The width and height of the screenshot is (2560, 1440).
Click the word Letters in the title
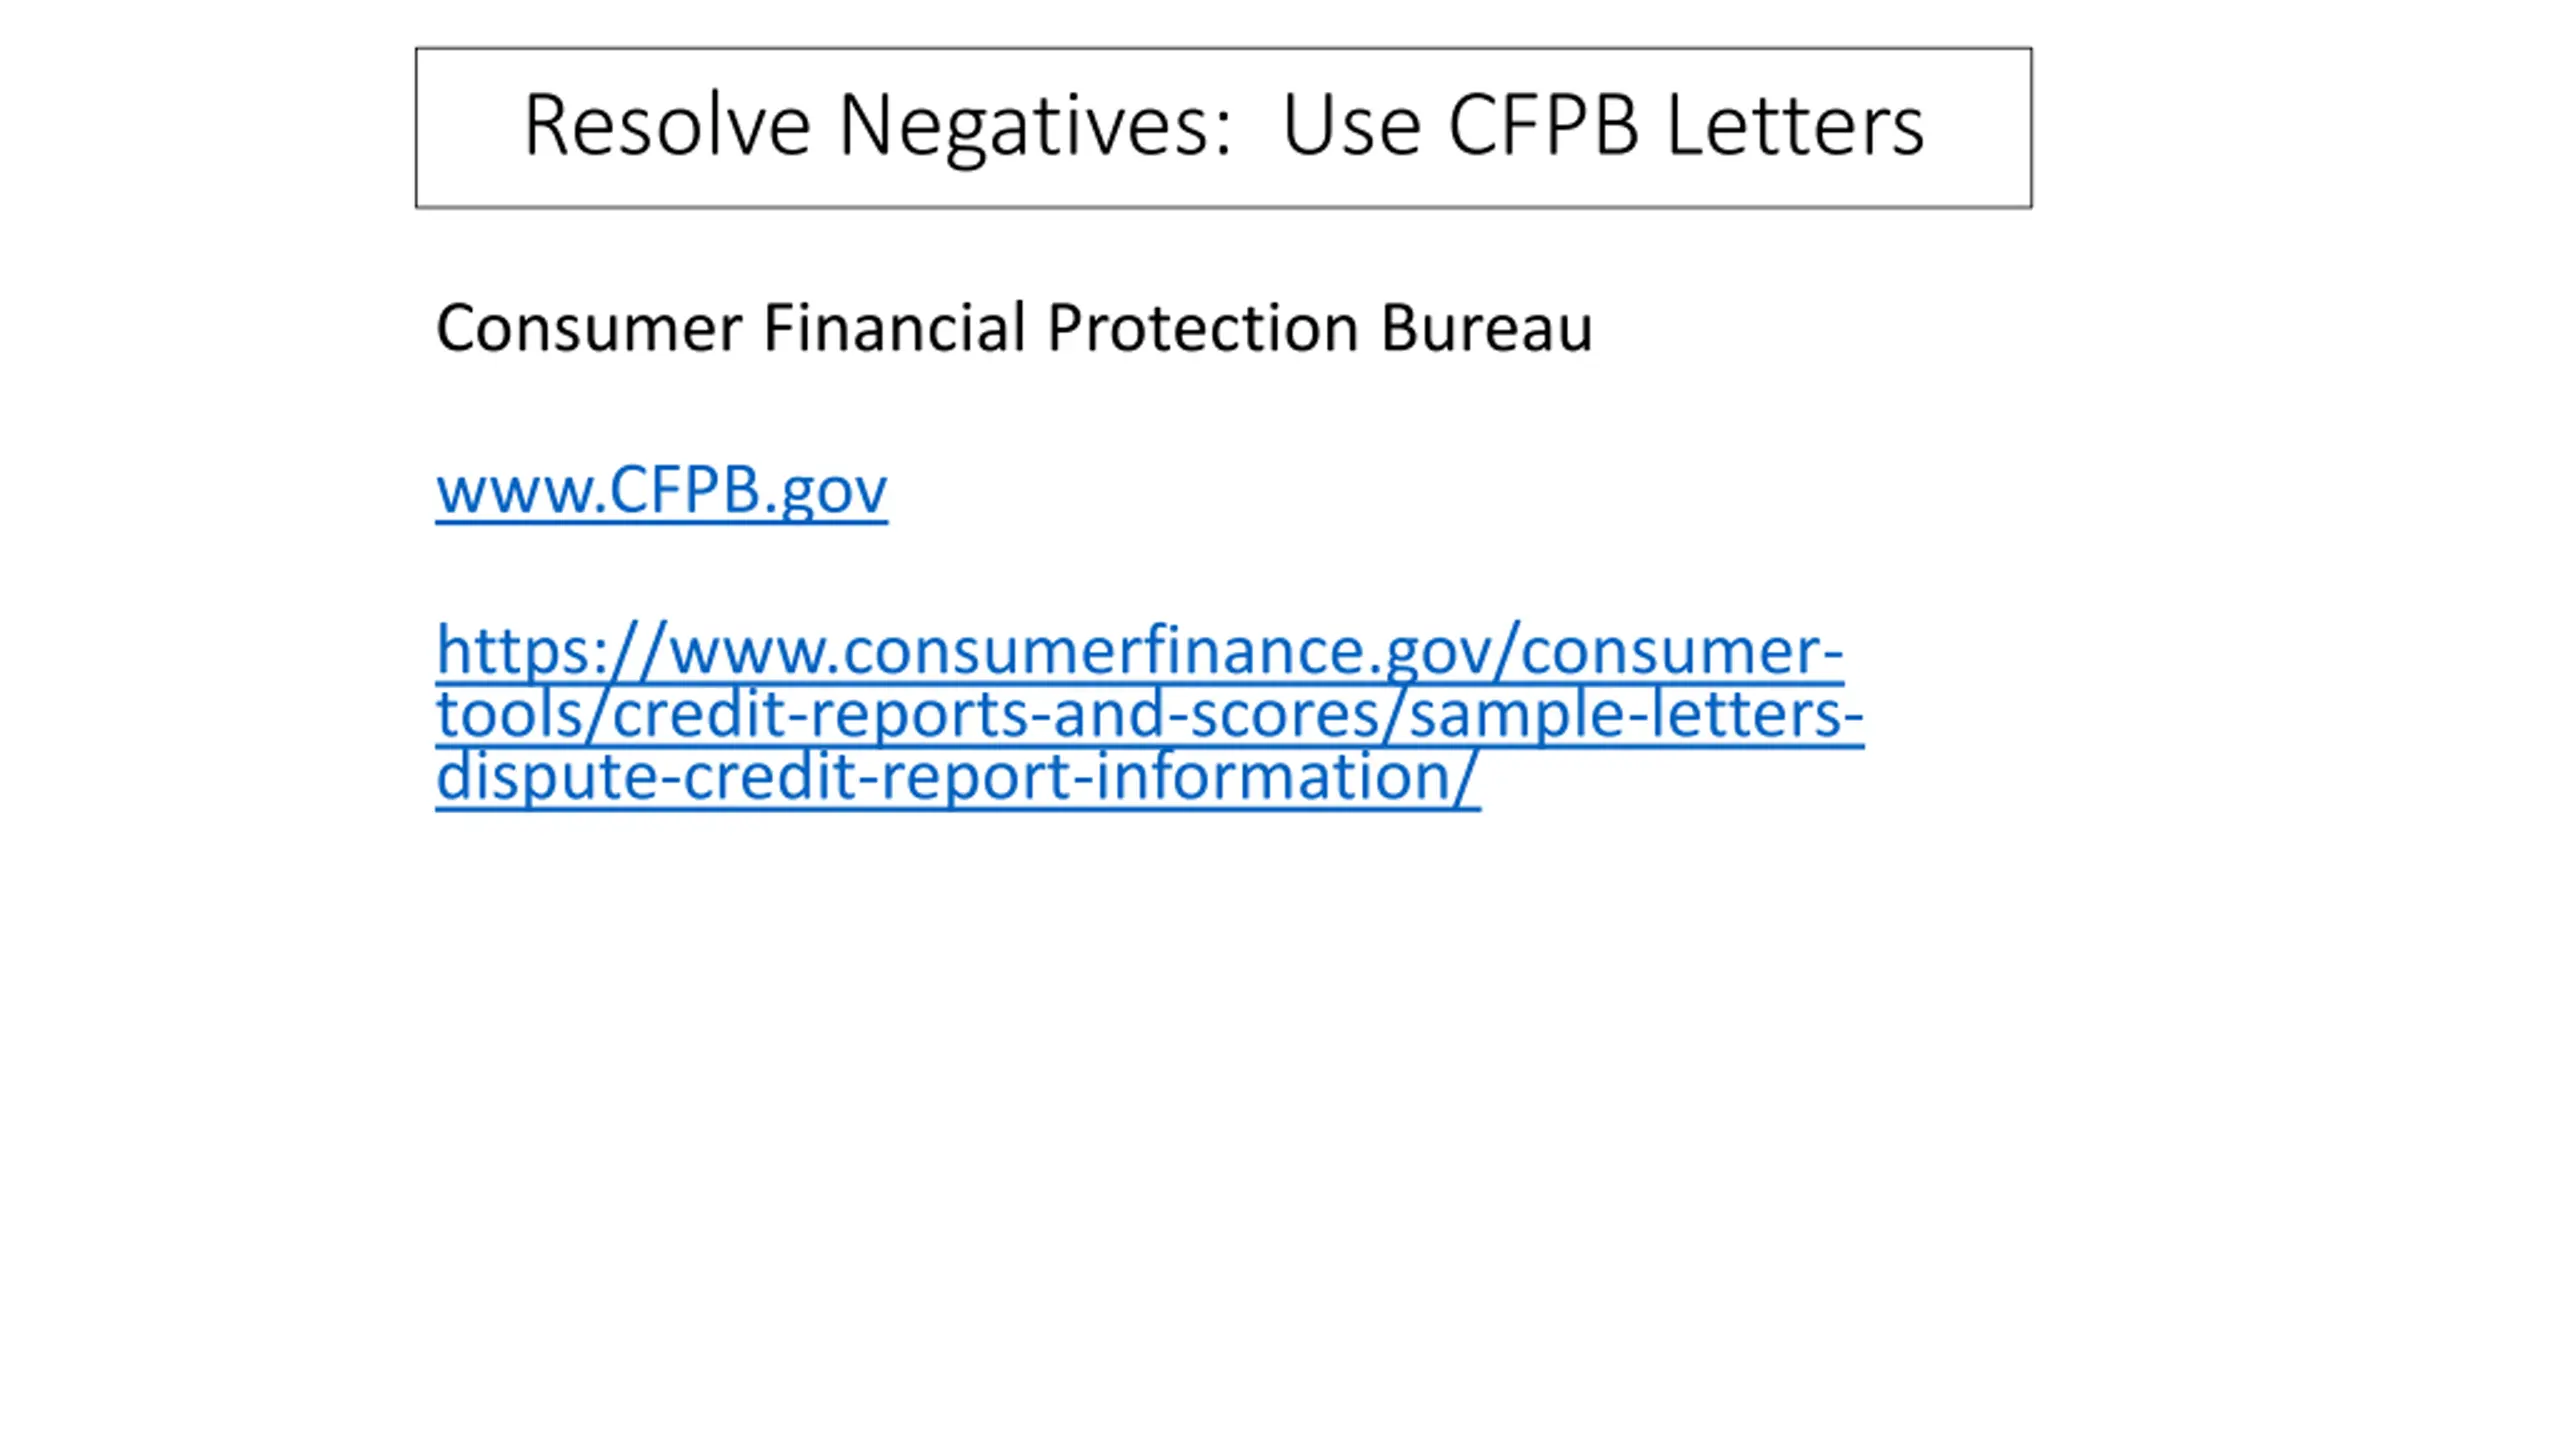tap(1795, 125)
